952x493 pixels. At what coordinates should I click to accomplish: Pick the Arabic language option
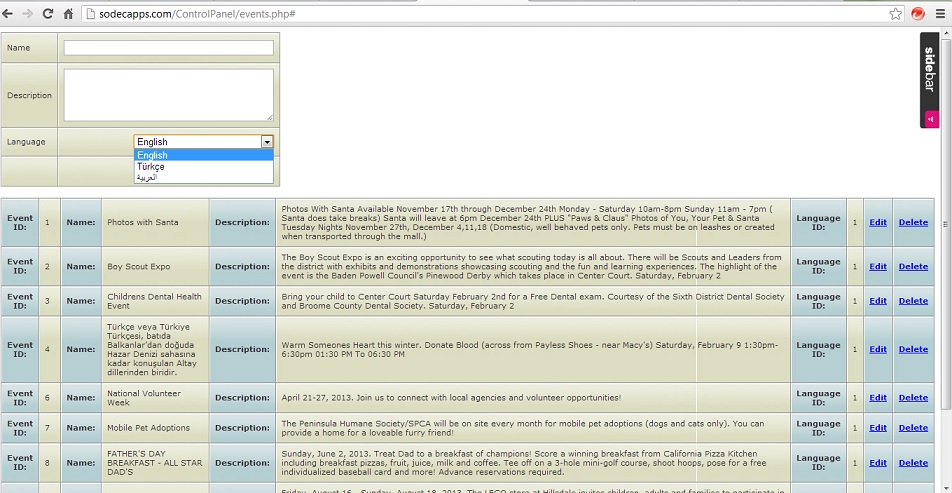pos(147,178)
